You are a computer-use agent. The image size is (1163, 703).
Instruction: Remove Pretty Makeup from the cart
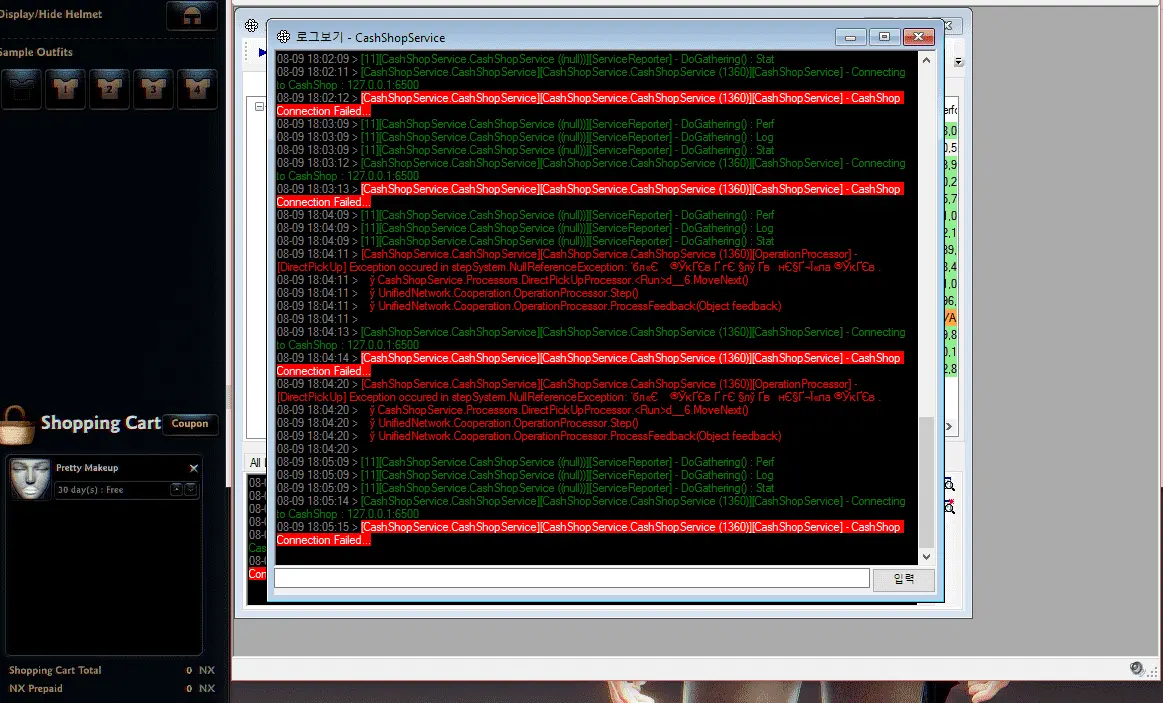click(x=194, y=468)
